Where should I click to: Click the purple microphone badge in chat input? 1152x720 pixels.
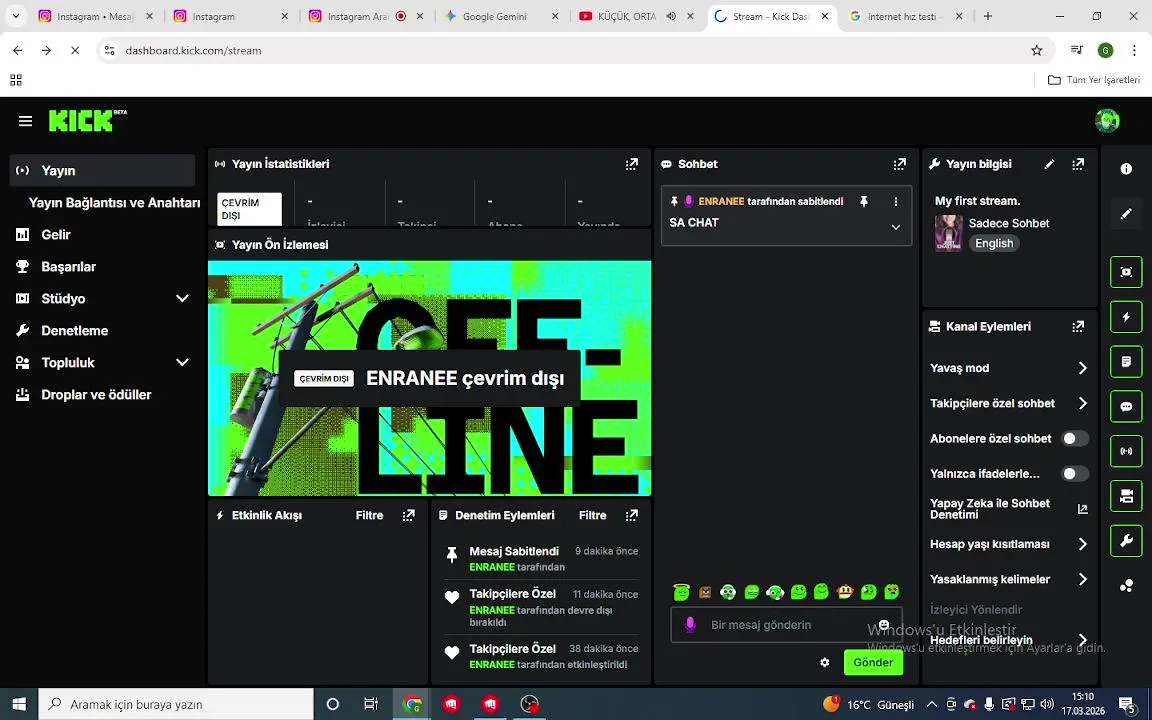tap(690, 624)
